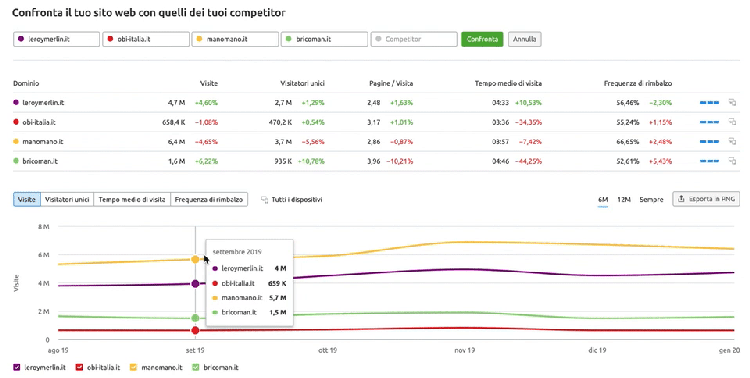This screenshot has width=750, height=378.
Task: Toggle manomano.it legend checkbox
Action: [x=133, y=367]
